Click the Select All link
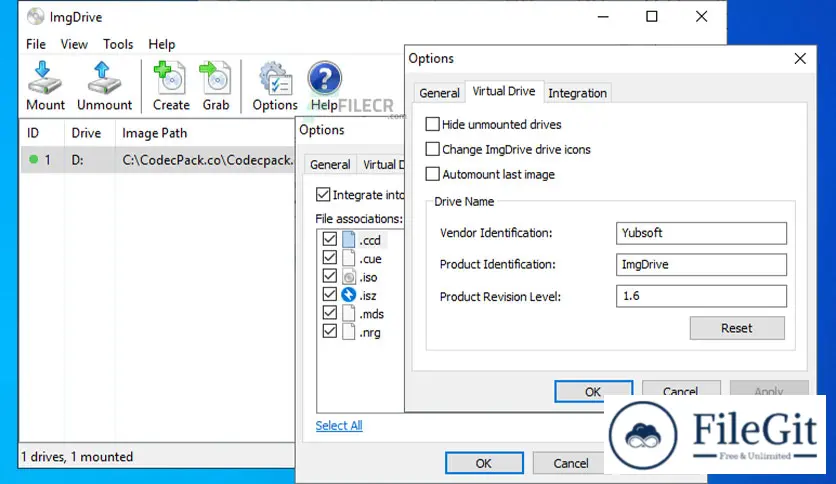836x484 pixels. [x=339, y=425]
